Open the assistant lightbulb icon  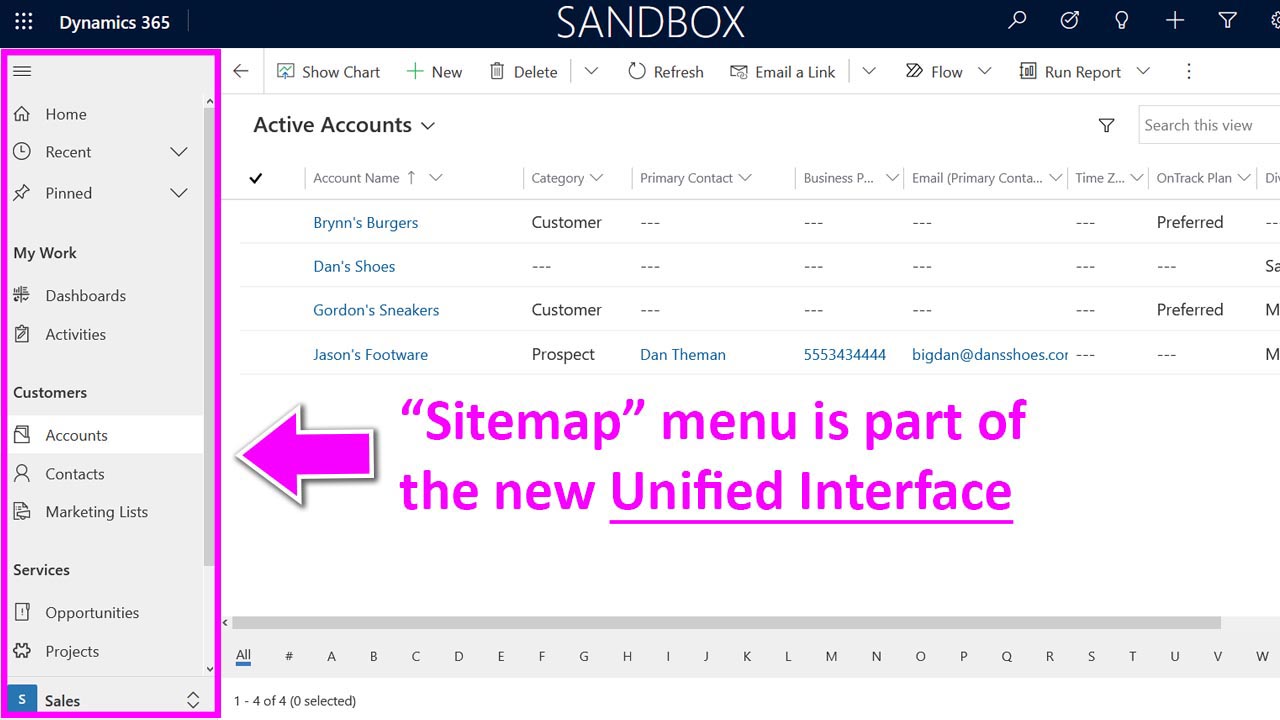(x=1122, y=20)
